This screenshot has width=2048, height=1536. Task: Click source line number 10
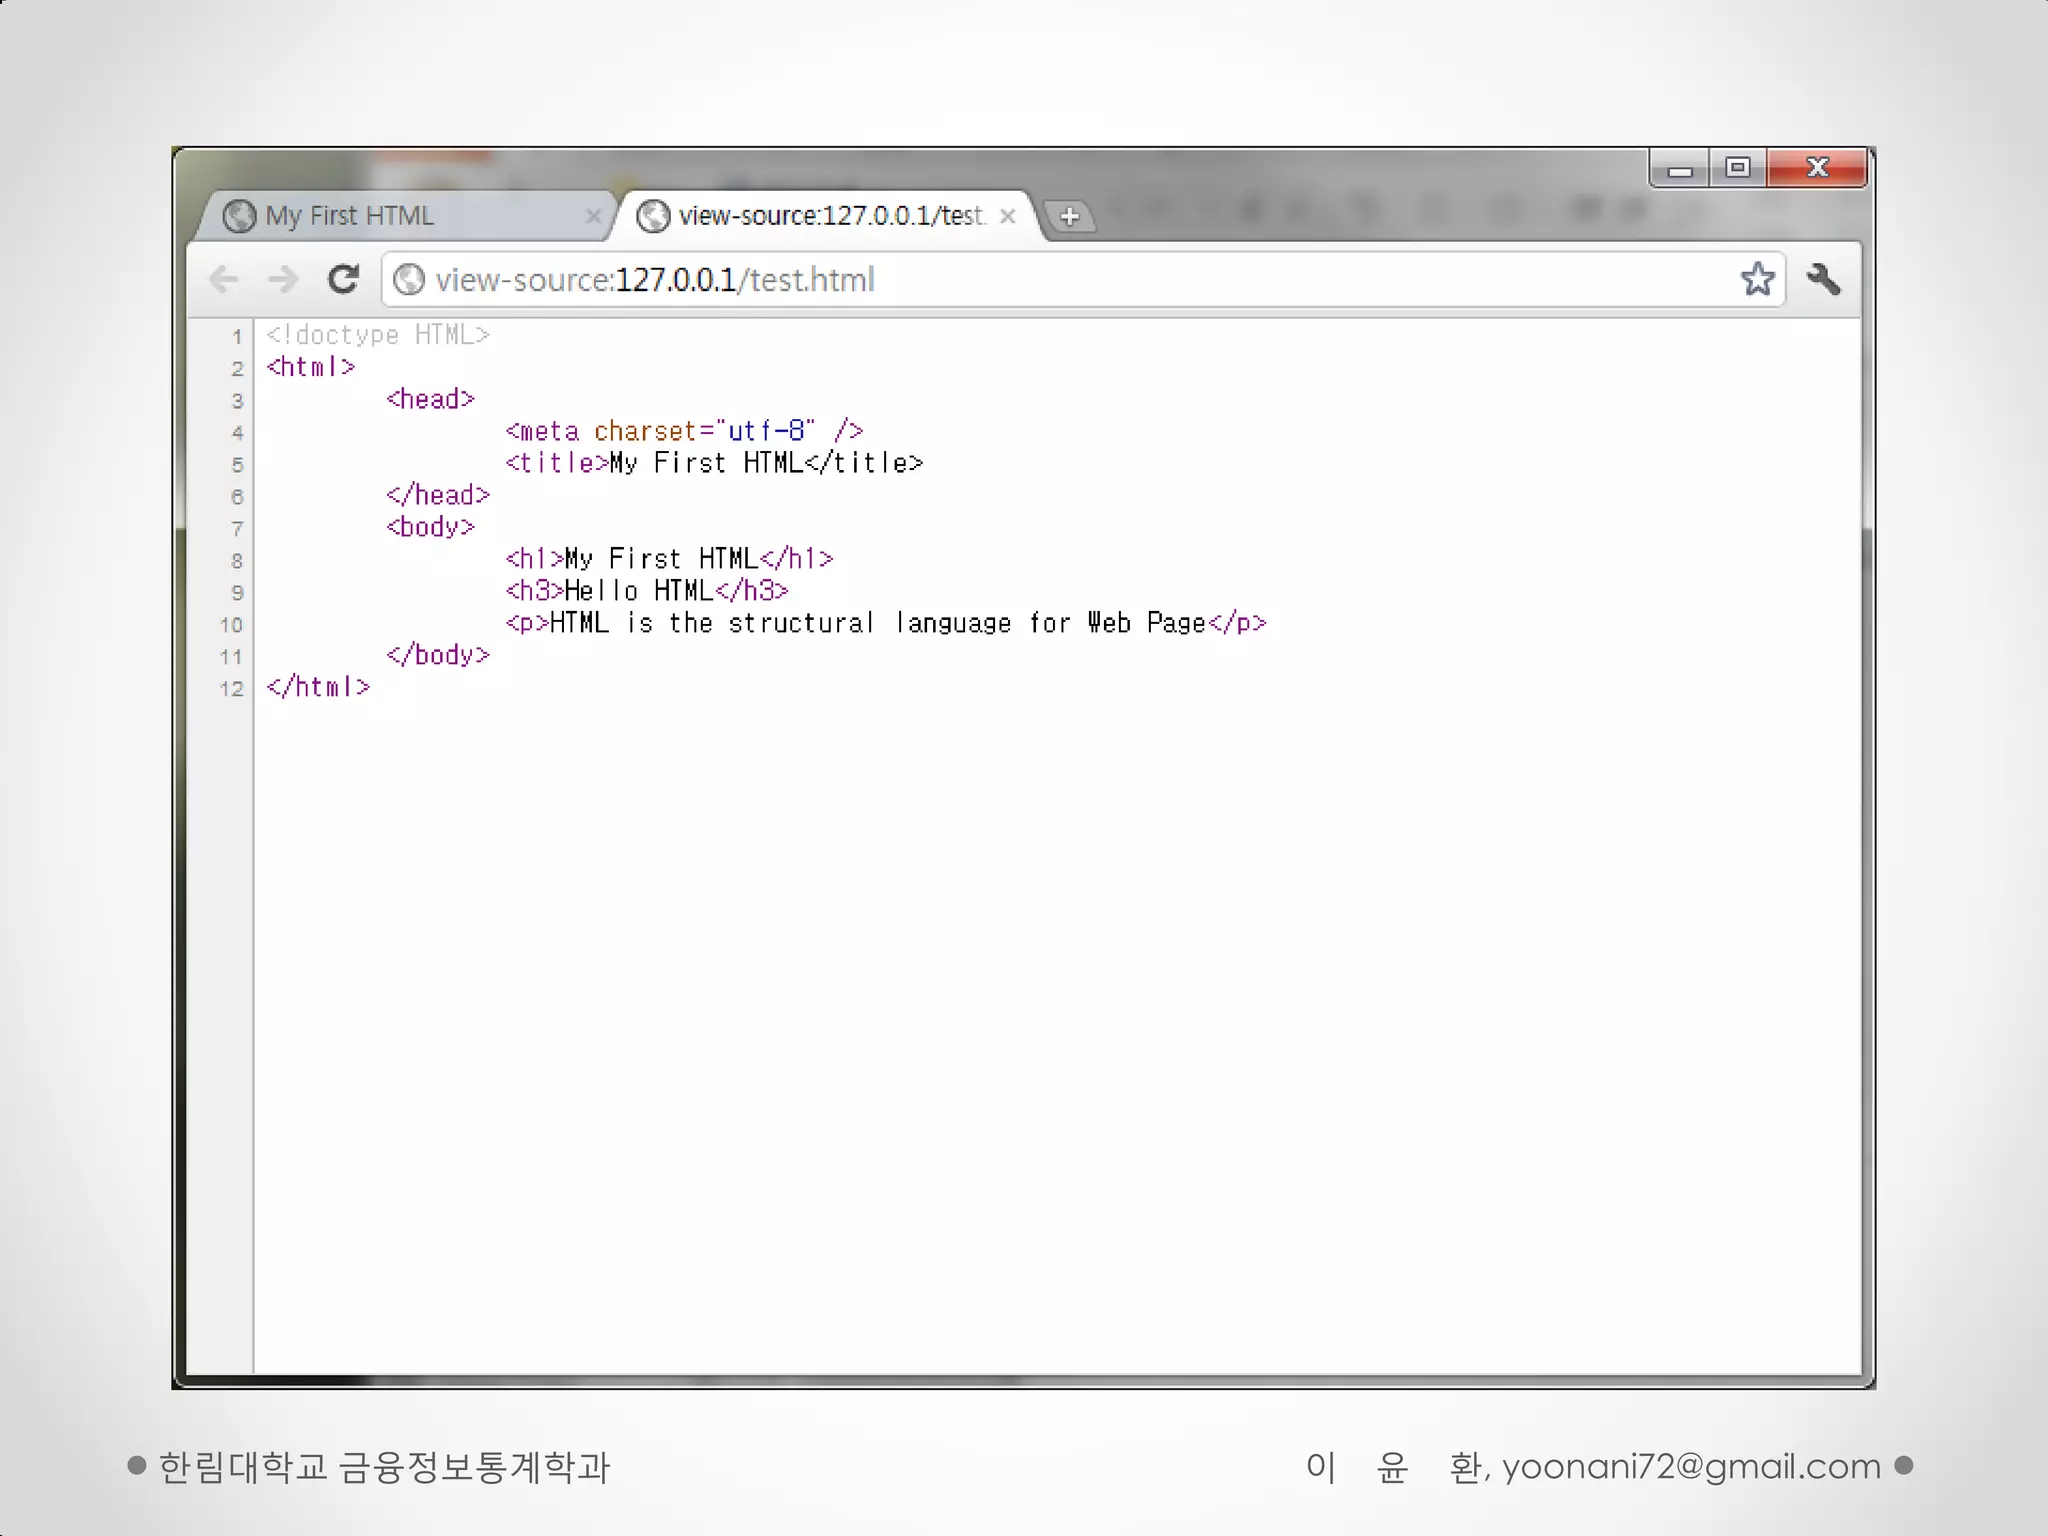coord(231,625)
